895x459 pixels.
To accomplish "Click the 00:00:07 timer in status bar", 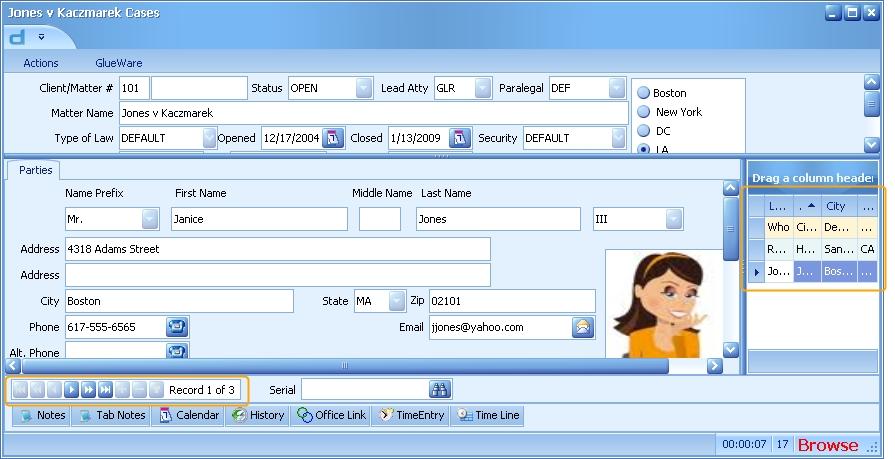I will pos(744,444).
